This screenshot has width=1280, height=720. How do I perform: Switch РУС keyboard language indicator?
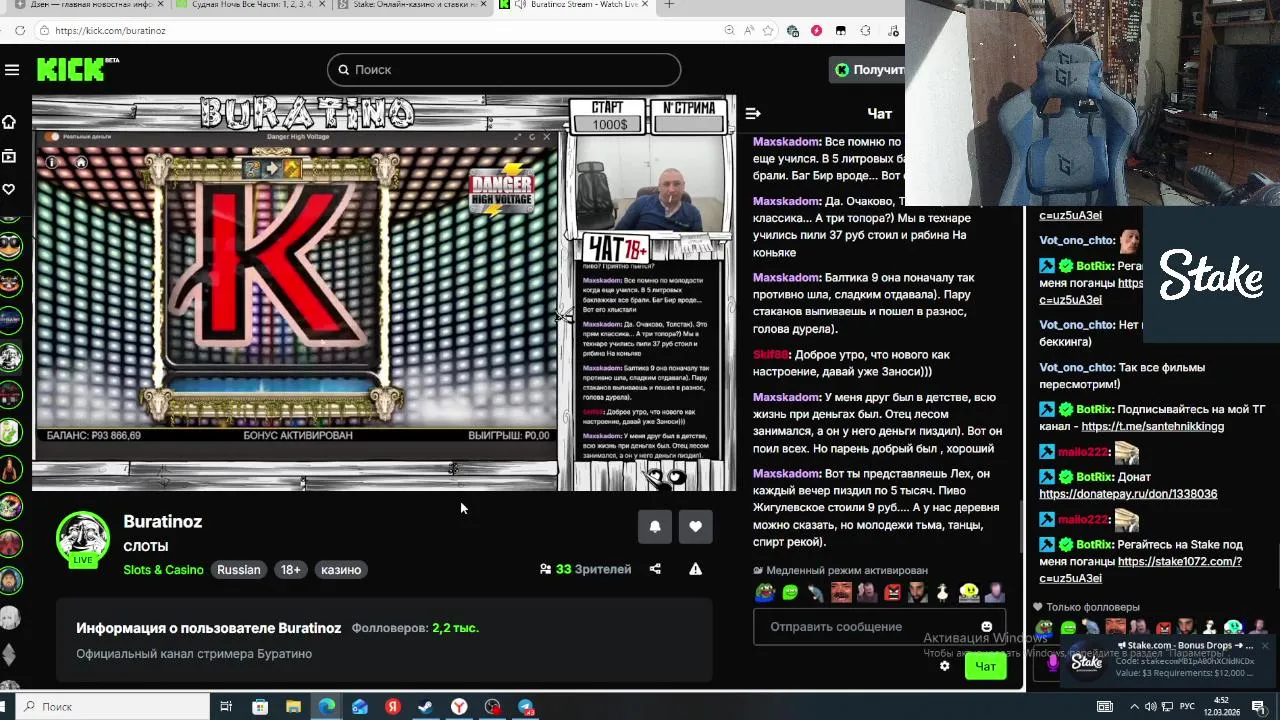pyautogui.click(x=1187, y=707)
